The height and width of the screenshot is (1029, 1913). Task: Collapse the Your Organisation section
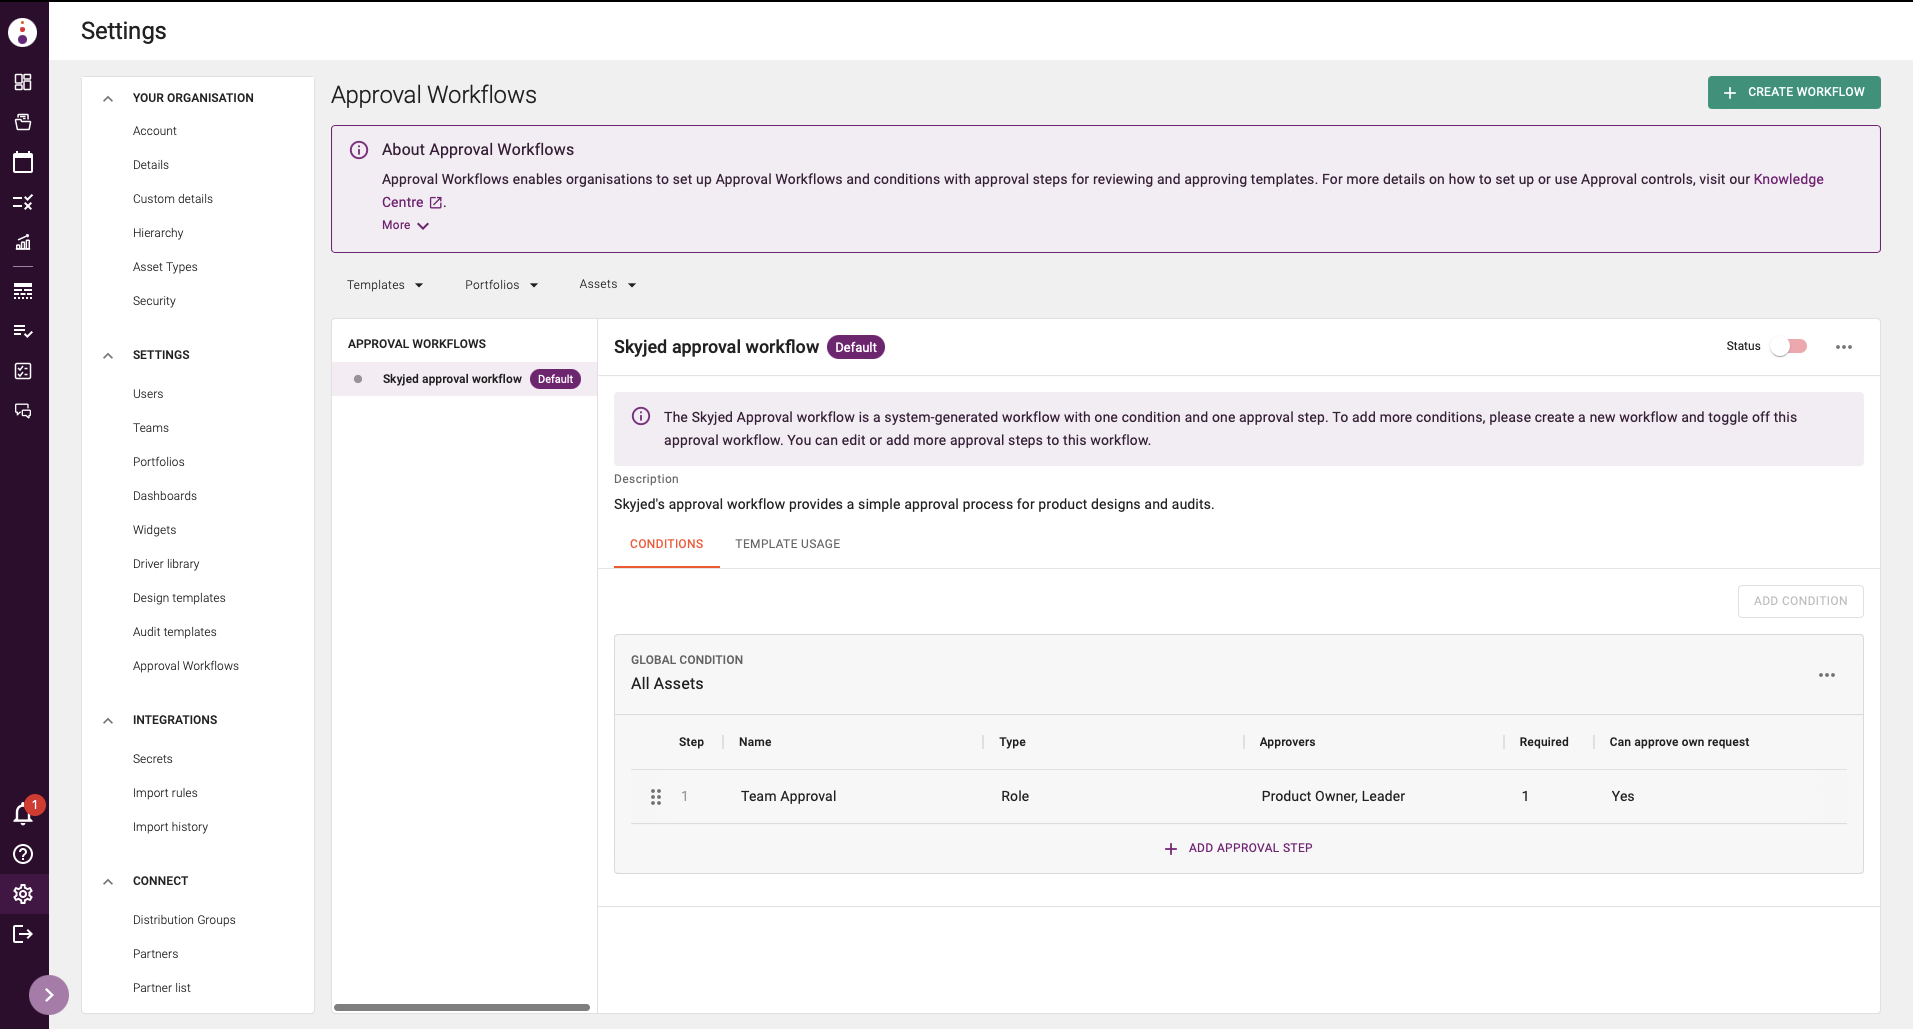[x=108, y=98]
